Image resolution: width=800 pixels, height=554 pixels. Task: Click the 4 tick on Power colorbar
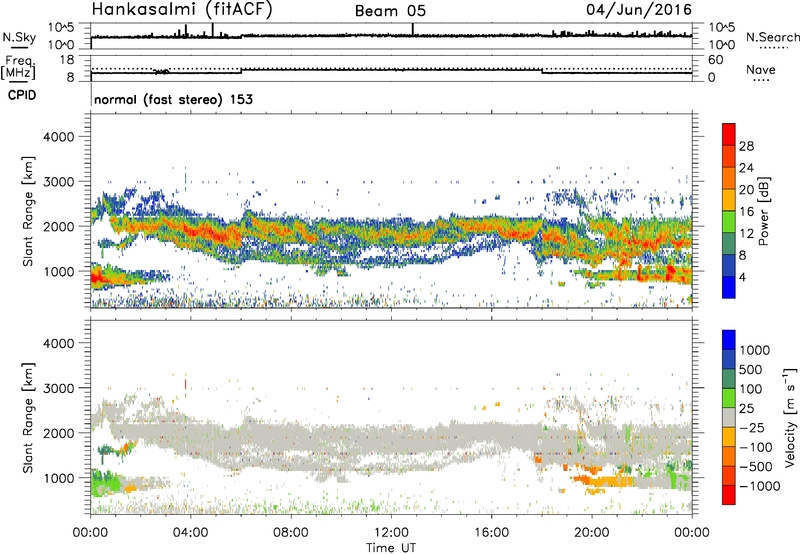743,277
